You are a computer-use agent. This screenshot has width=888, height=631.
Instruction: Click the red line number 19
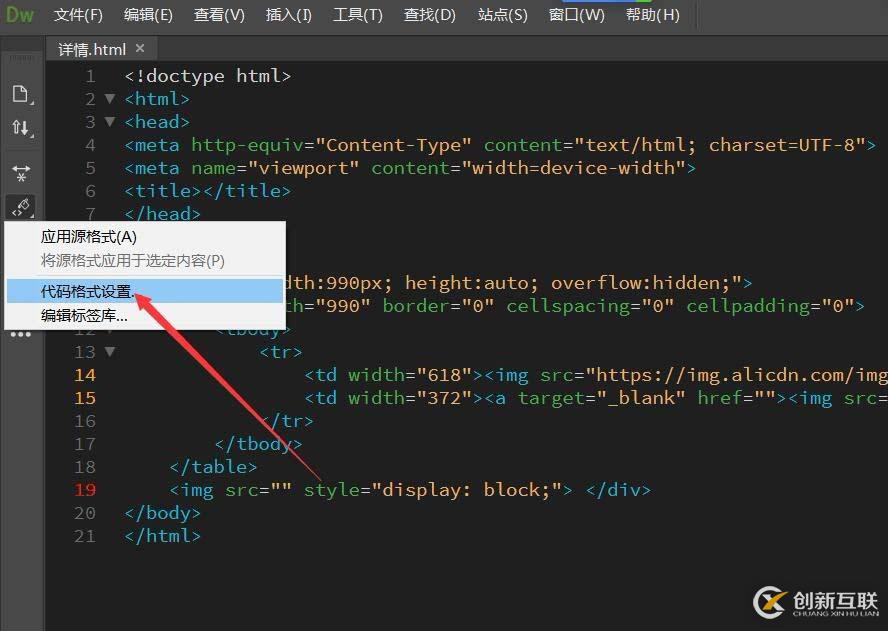pyautogui.click(x=85, y=490)
